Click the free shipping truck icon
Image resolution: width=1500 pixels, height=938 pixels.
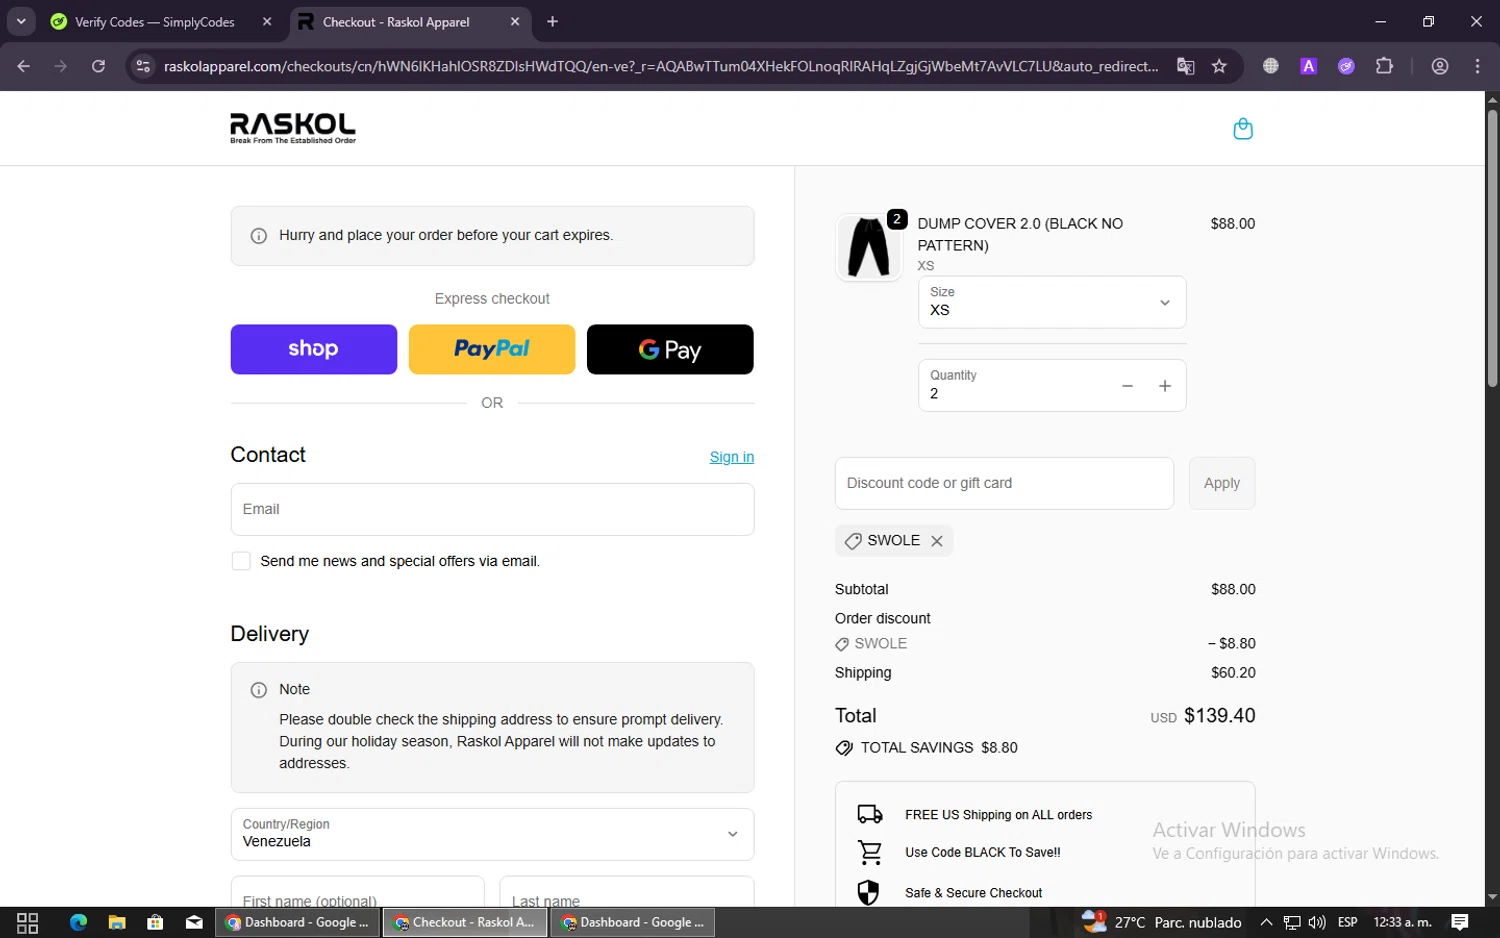[x=870, y=814]
